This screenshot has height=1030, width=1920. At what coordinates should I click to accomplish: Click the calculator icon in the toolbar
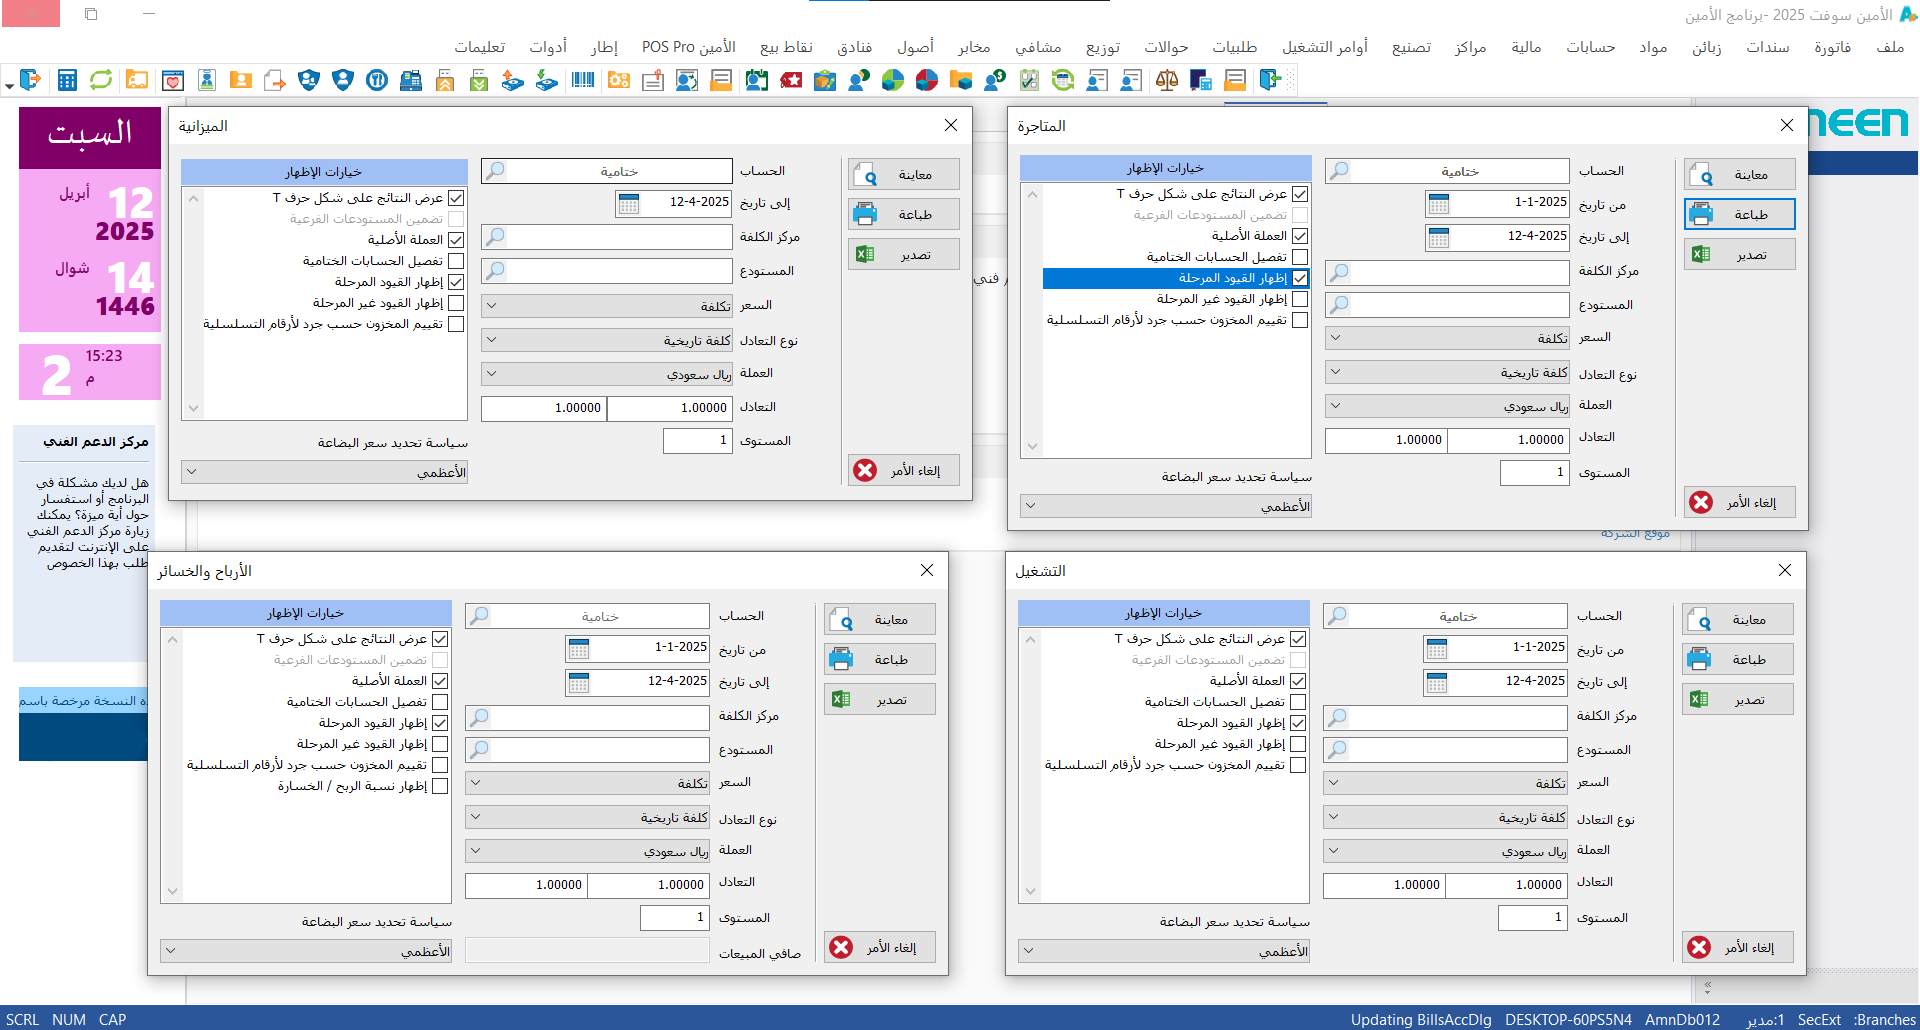pyautogui.click(x=67, y=81)
